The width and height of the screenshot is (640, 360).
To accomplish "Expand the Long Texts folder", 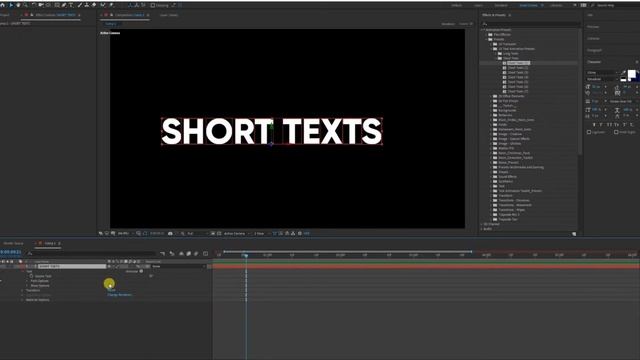I will (496, 53).
